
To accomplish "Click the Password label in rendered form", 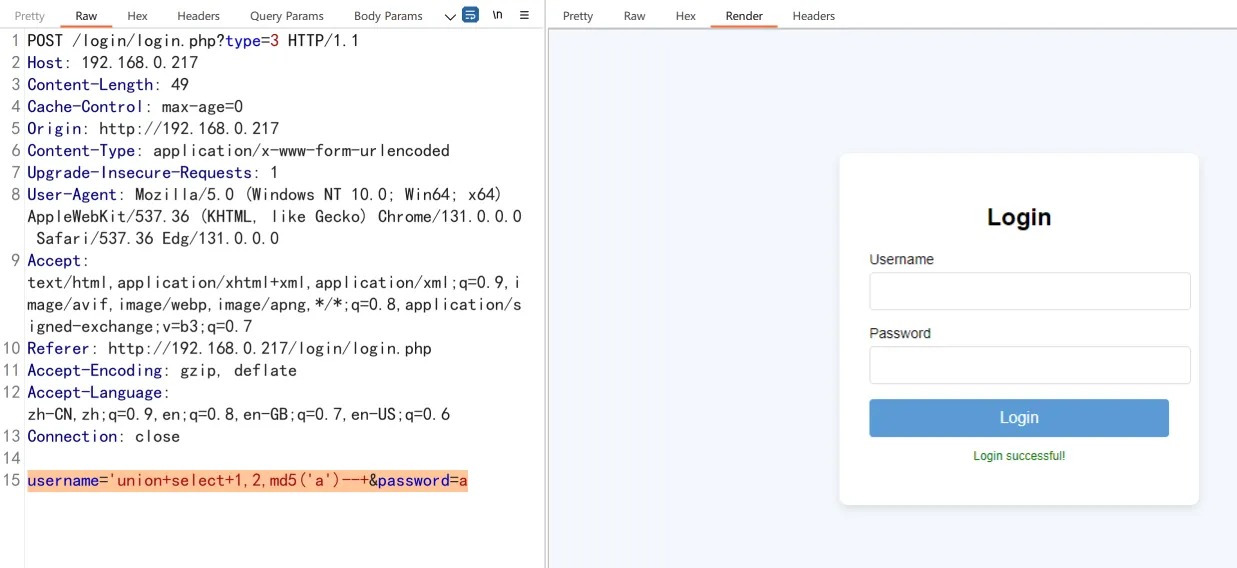I will point(900,333).
